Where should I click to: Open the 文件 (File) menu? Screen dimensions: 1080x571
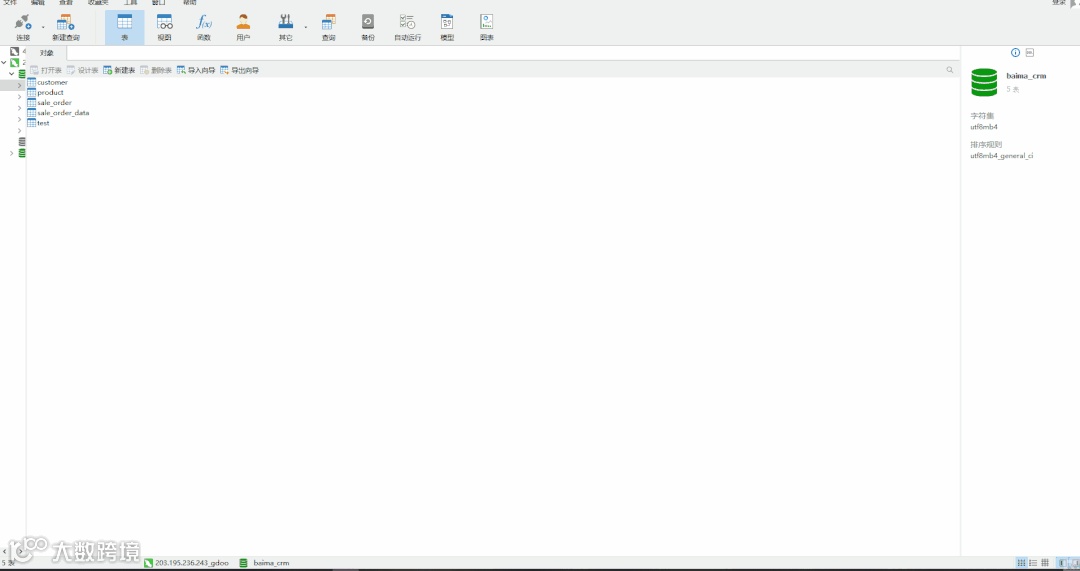coord(10,3)
